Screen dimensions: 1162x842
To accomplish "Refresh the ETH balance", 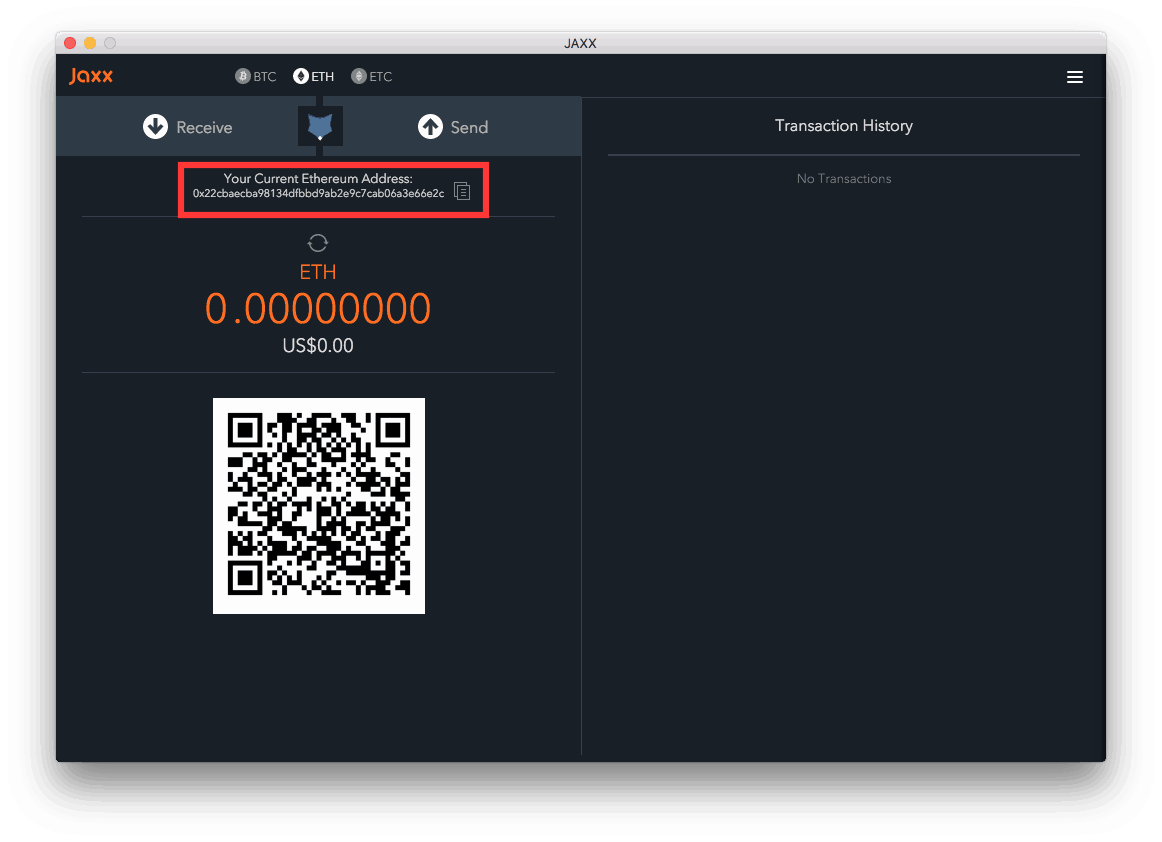I will coord(318,243).
